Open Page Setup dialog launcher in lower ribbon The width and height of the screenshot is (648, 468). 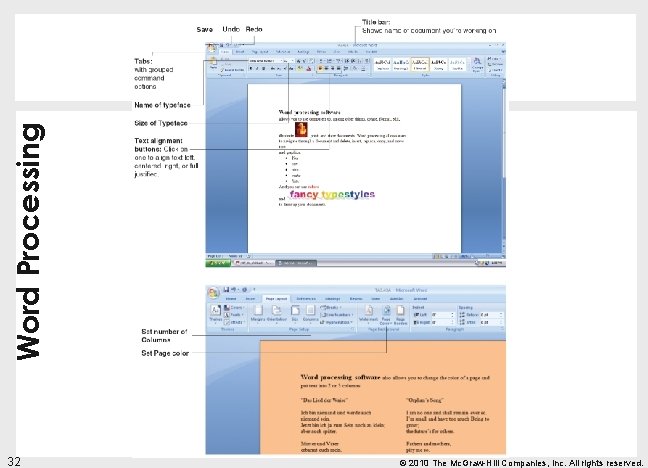coord(353,329)
